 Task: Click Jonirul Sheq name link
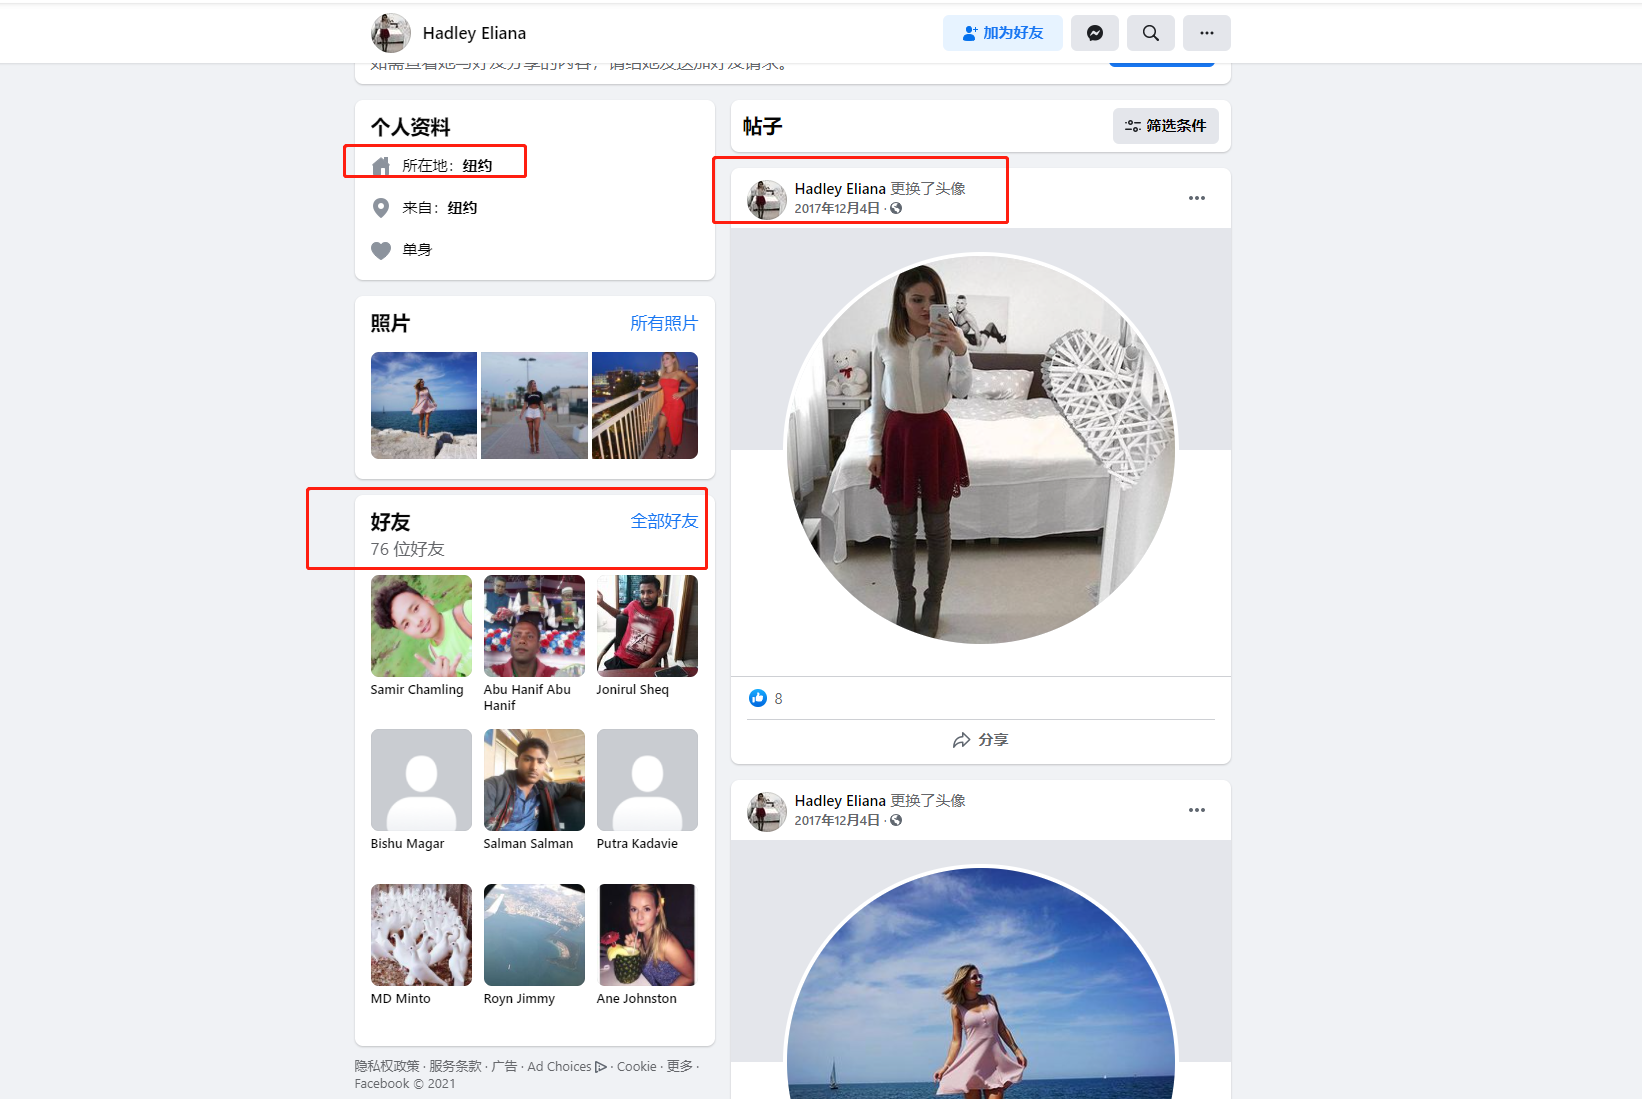click(632, 690)
